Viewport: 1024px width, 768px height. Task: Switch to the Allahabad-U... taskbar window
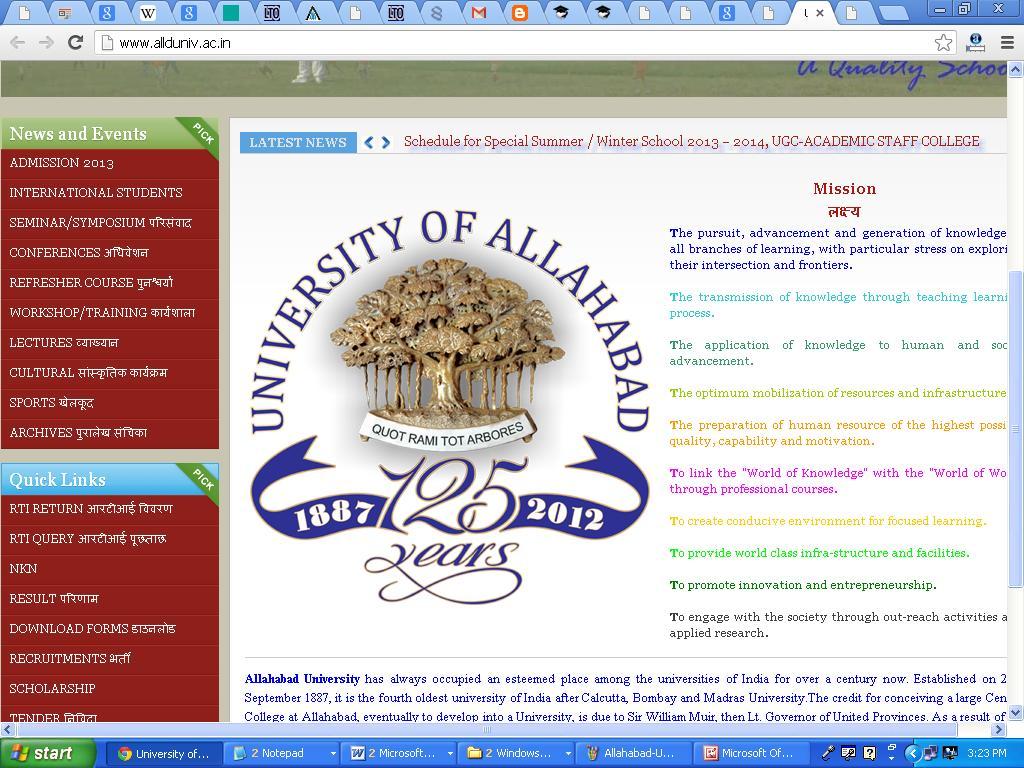click(635, 754)
